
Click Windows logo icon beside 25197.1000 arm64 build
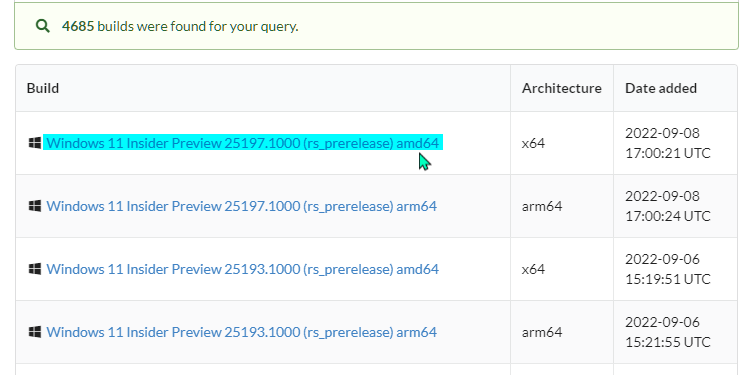tap(35, 206)
